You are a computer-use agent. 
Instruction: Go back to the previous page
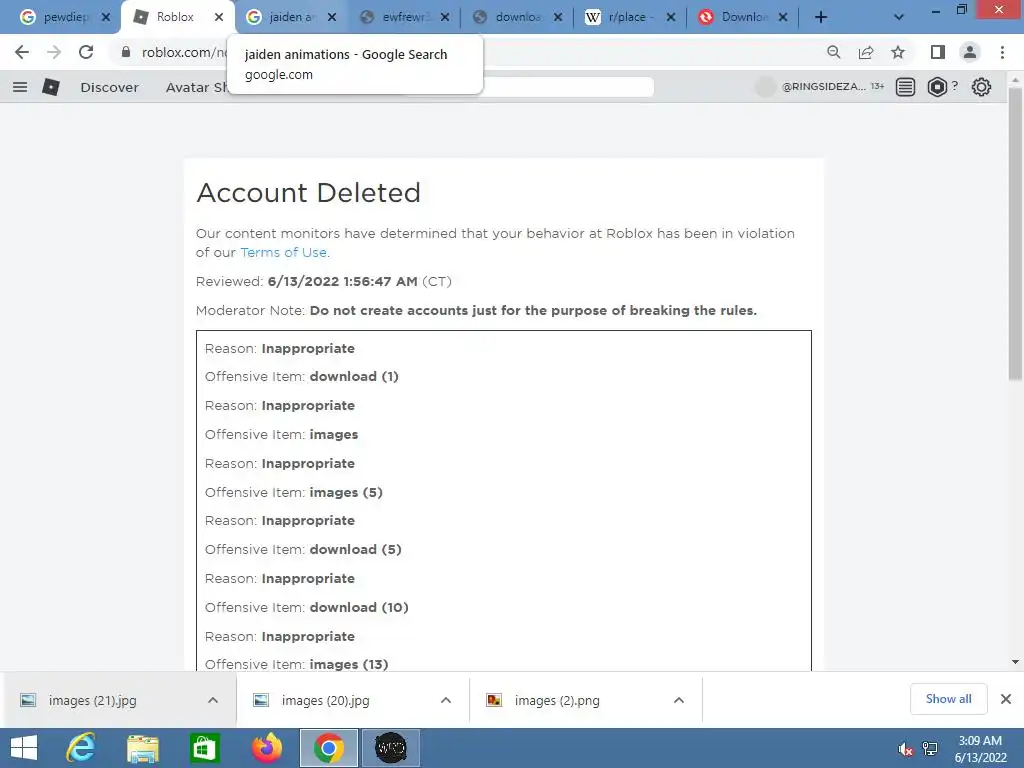pyautogui.click(x=22, y=52)
